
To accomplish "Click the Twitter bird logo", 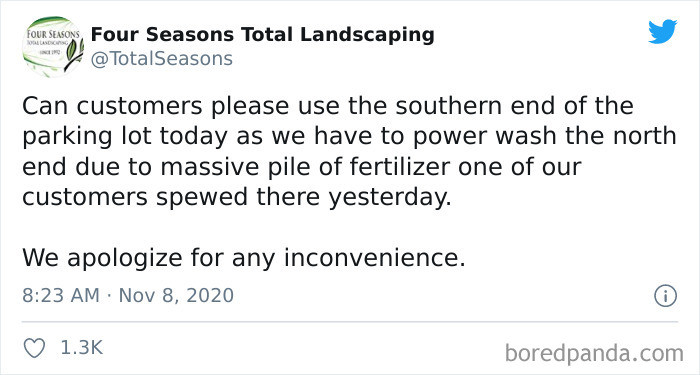I will click(663, 32).
